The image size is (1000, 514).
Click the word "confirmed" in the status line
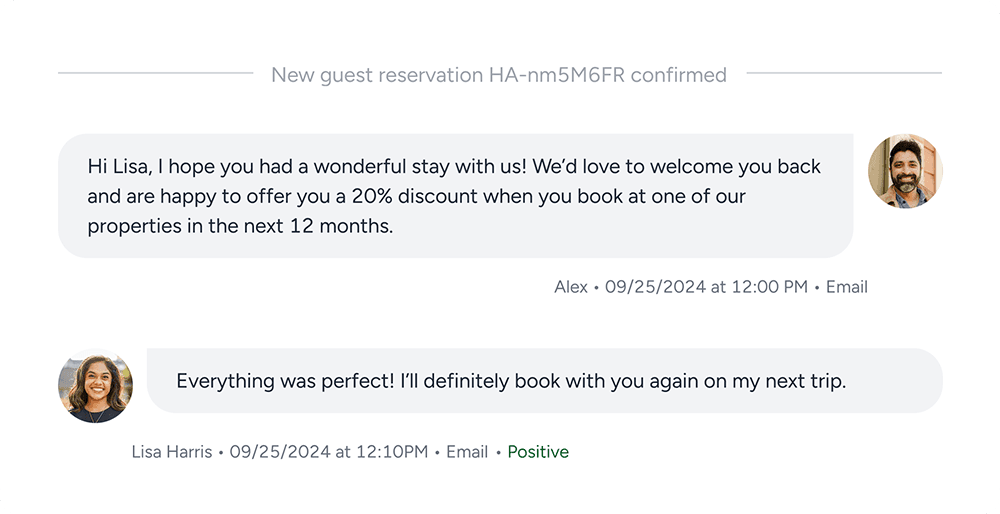pos(679,75)
